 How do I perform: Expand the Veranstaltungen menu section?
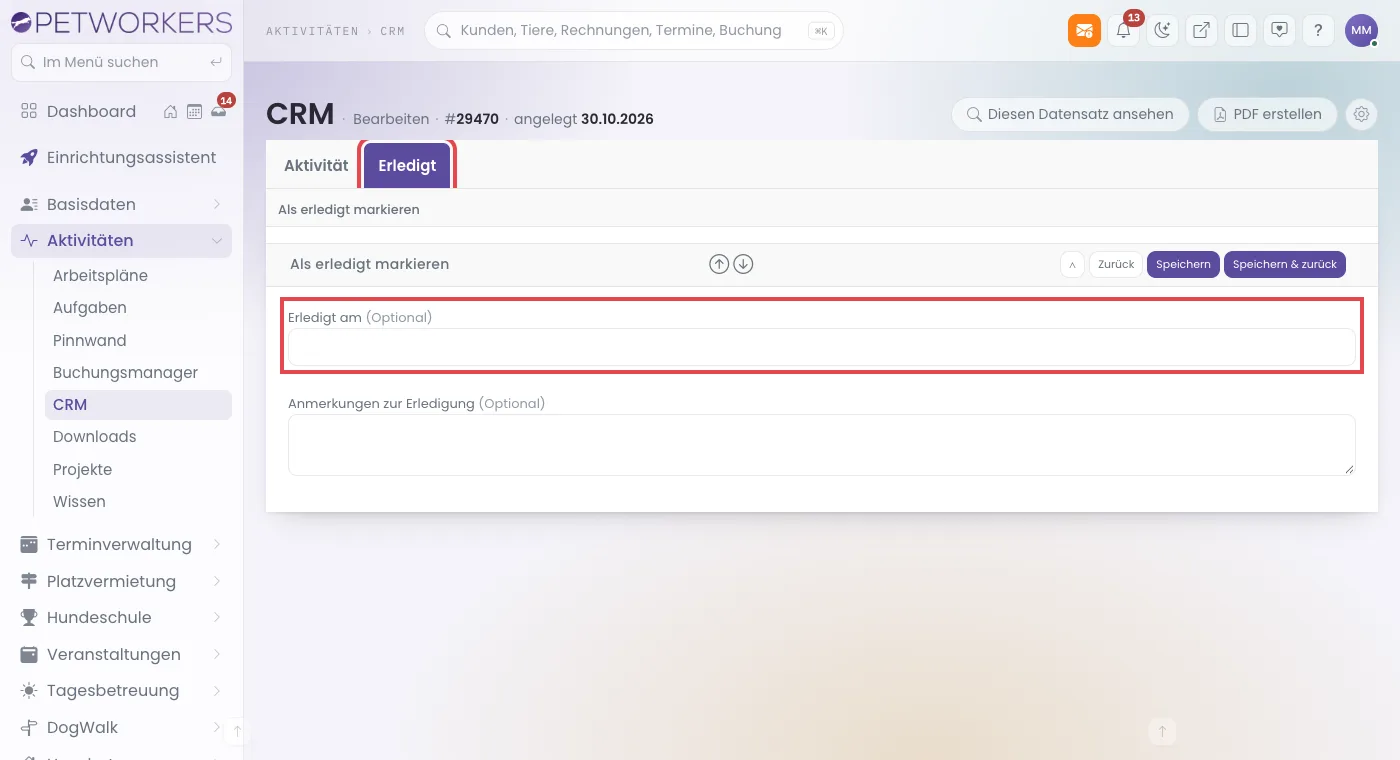pos(121,654)
